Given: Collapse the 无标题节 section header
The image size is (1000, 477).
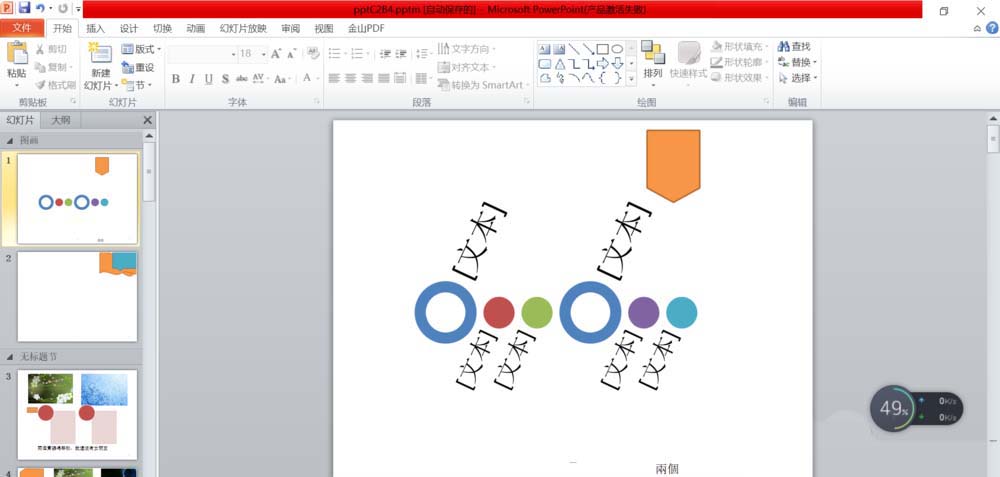Looking at the screenshot, I should pos(10,356).
